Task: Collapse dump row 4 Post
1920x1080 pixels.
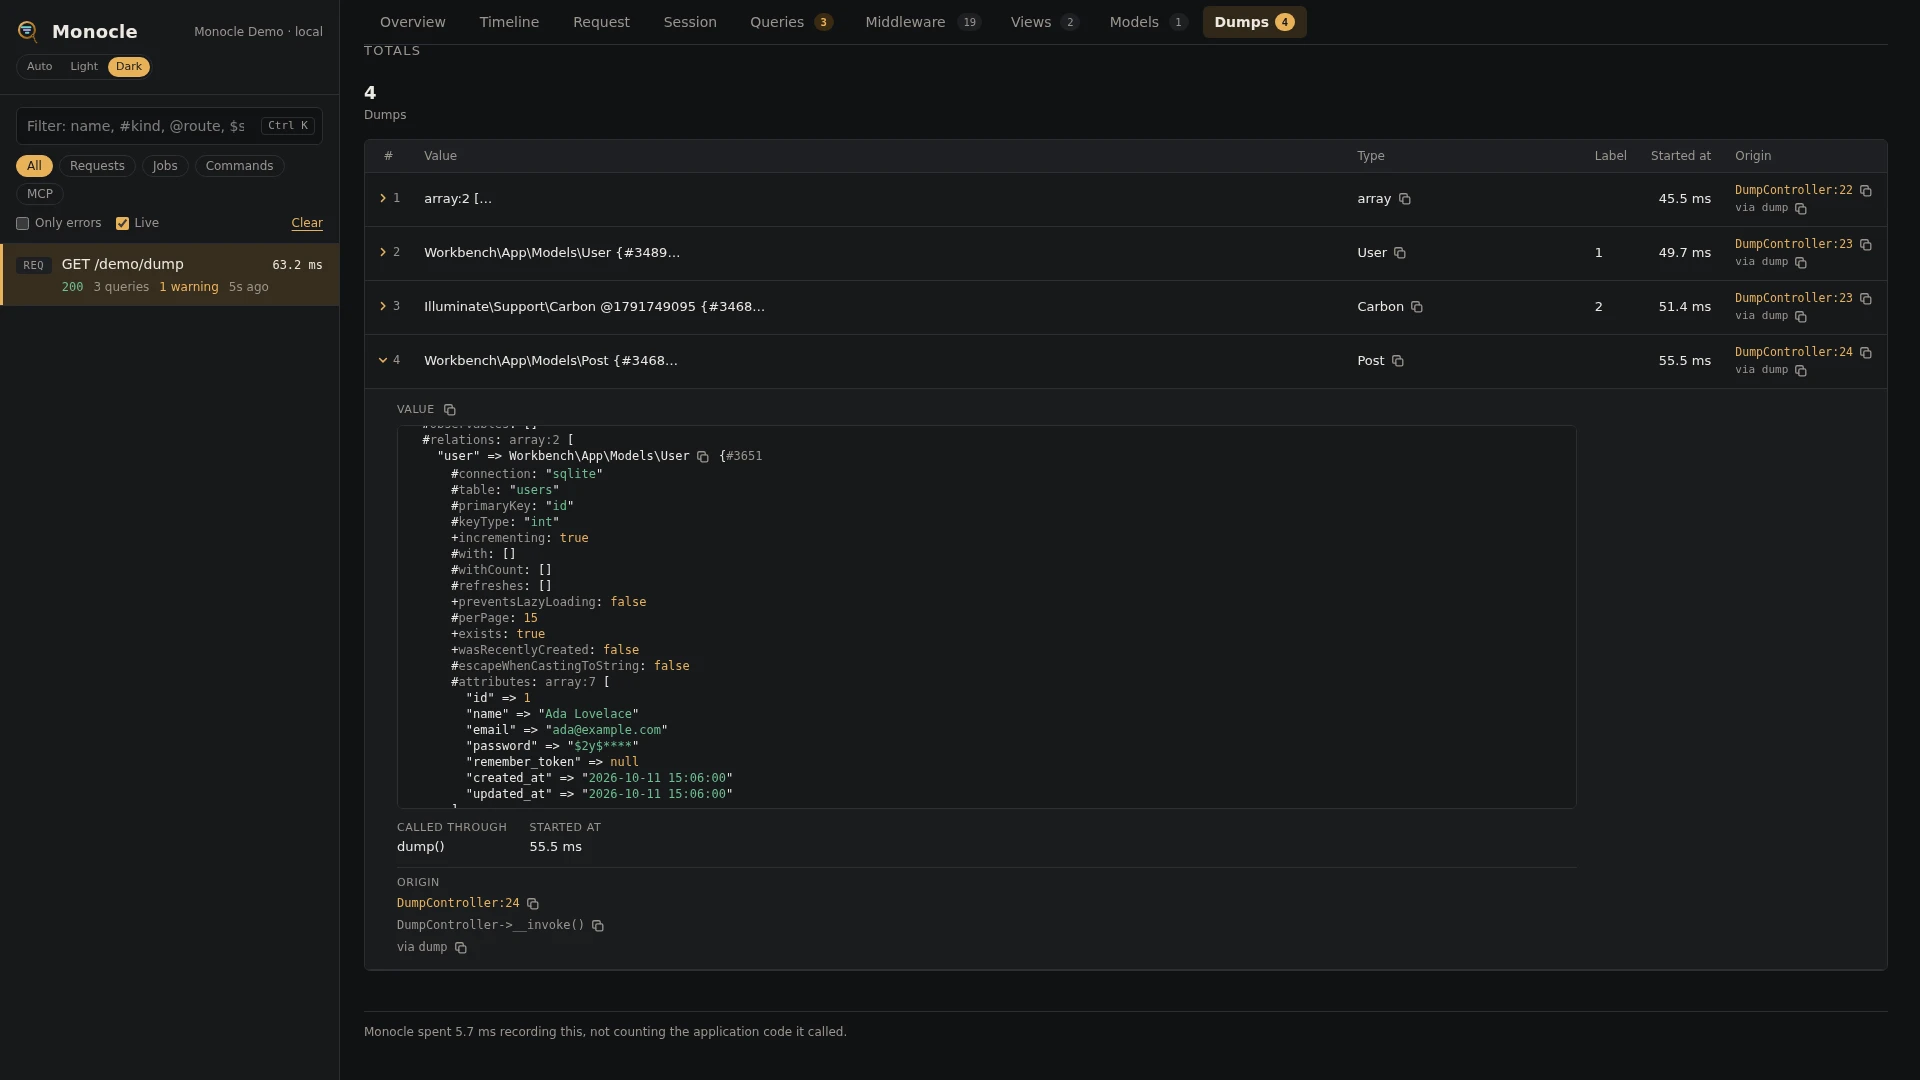Action: [x=383, y=361]
